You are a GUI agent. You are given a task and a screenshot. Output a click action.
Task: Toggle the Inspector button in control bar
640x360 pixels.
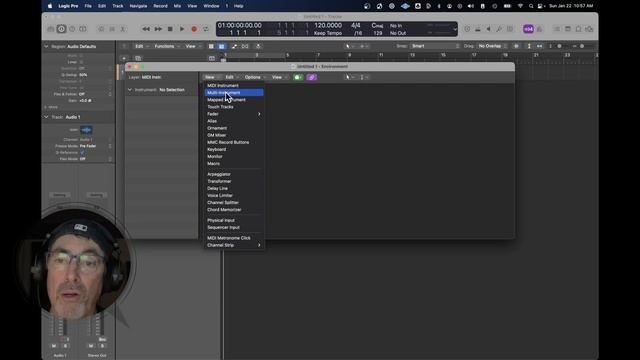click(x=61, y=29)
